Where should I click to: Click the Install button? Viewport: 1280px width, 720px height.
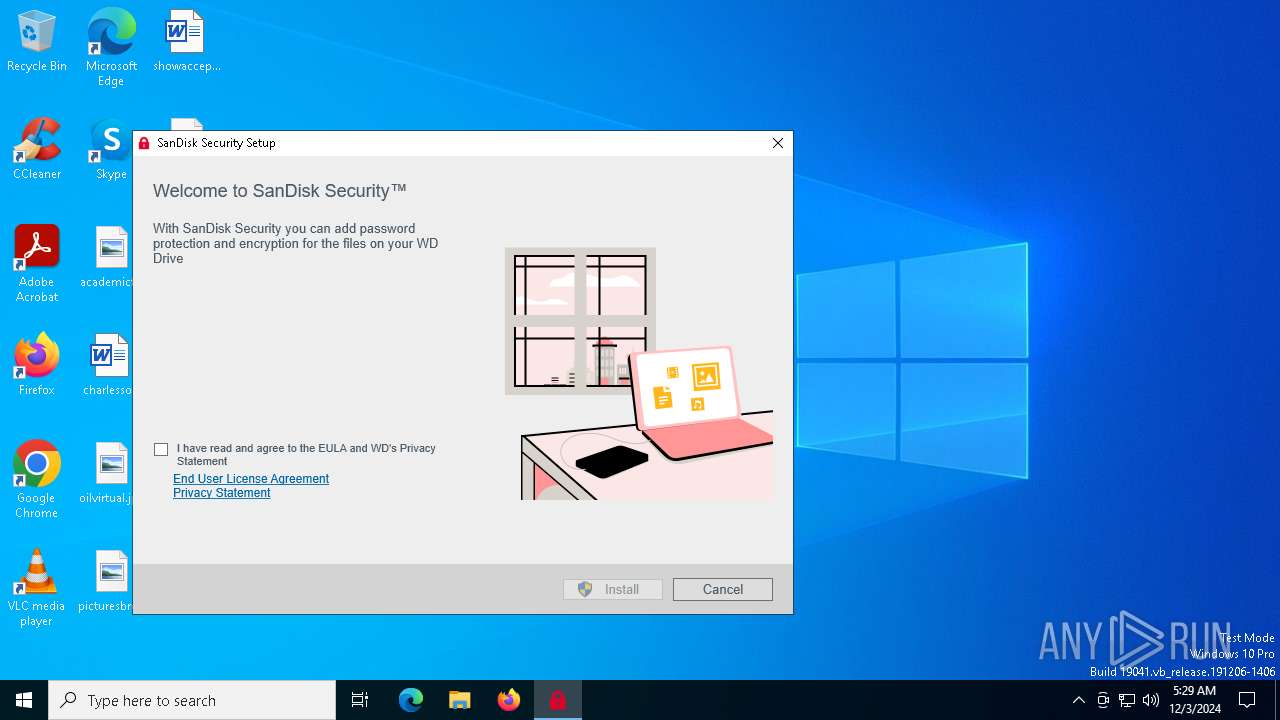click(x=613, y=590)
